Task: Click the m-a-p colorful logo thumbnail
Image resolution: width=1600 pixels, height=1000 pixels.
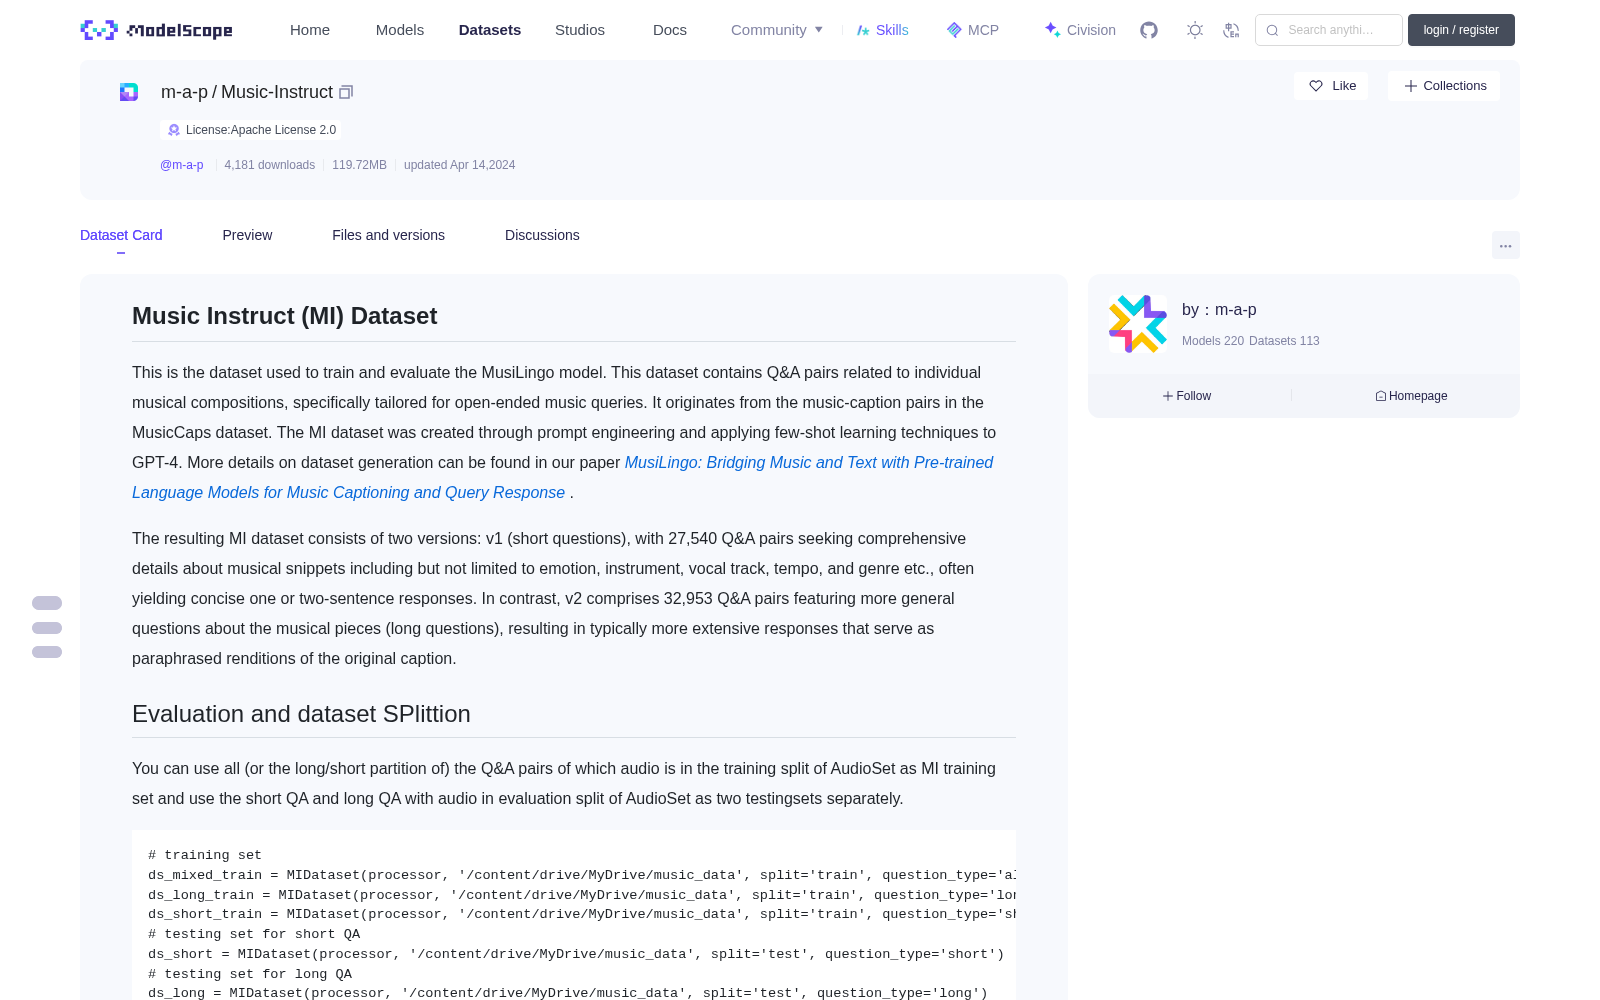Action: point(1138,324)
